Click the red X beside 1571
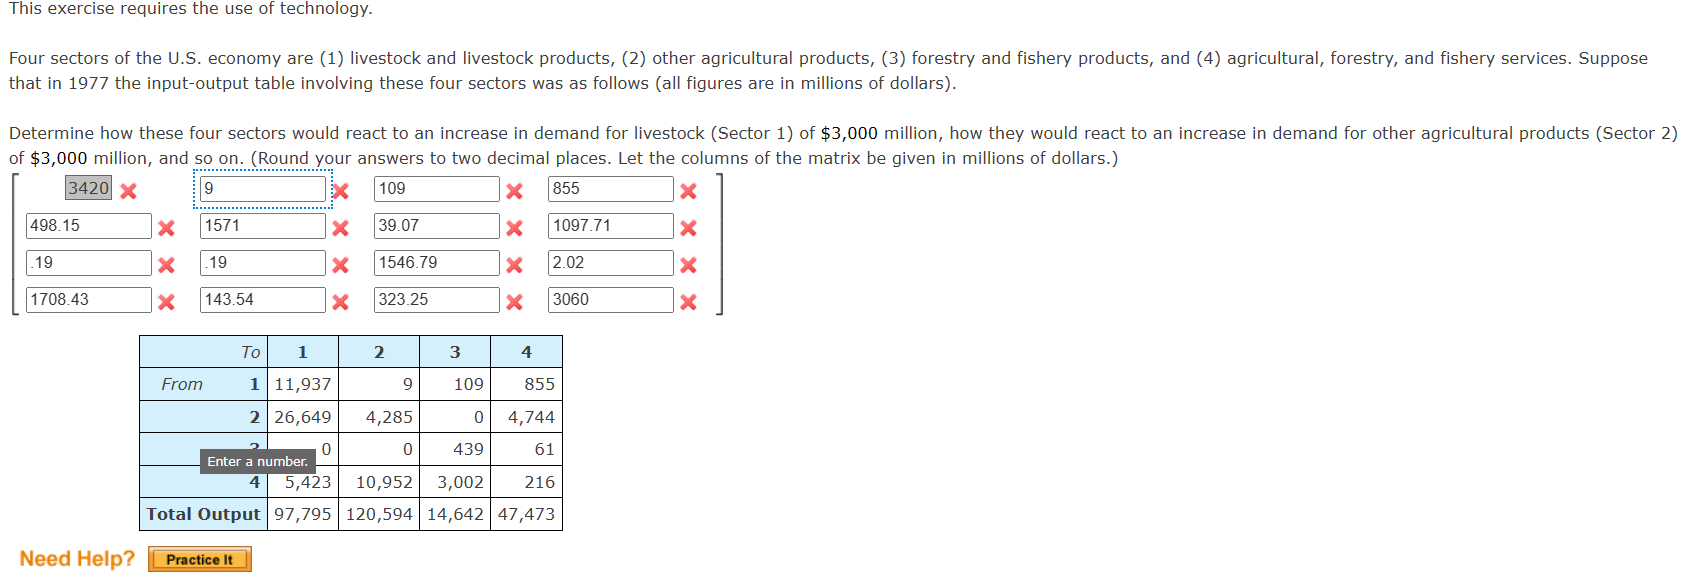Image resolution: width=1693 pixels, height=587 pixels. coord(340,227)
